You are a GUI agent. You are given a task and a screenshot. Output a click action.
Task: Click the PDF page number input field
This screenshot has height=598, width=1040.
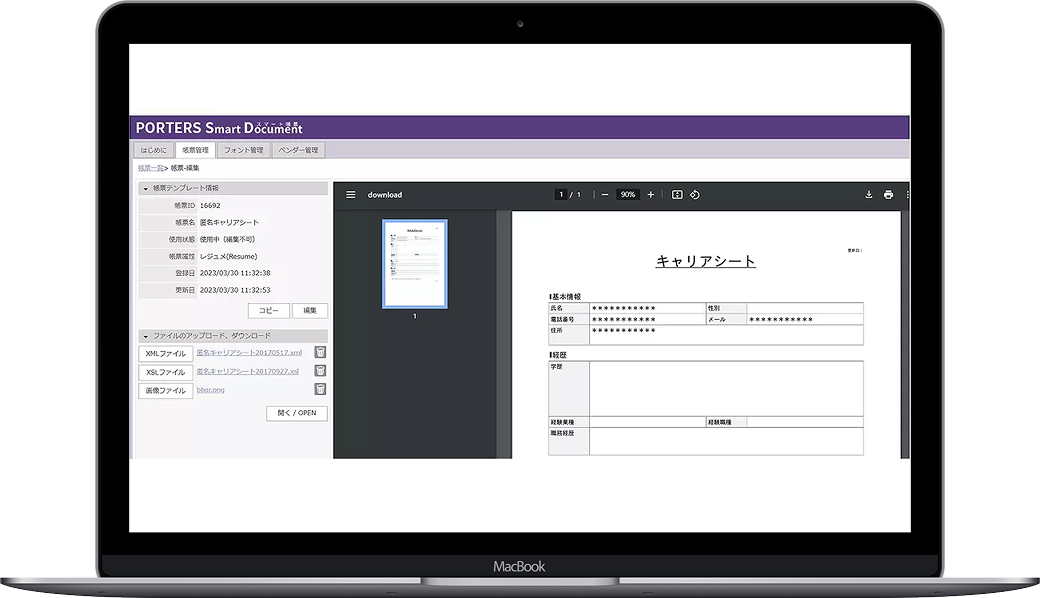point(561,195)
